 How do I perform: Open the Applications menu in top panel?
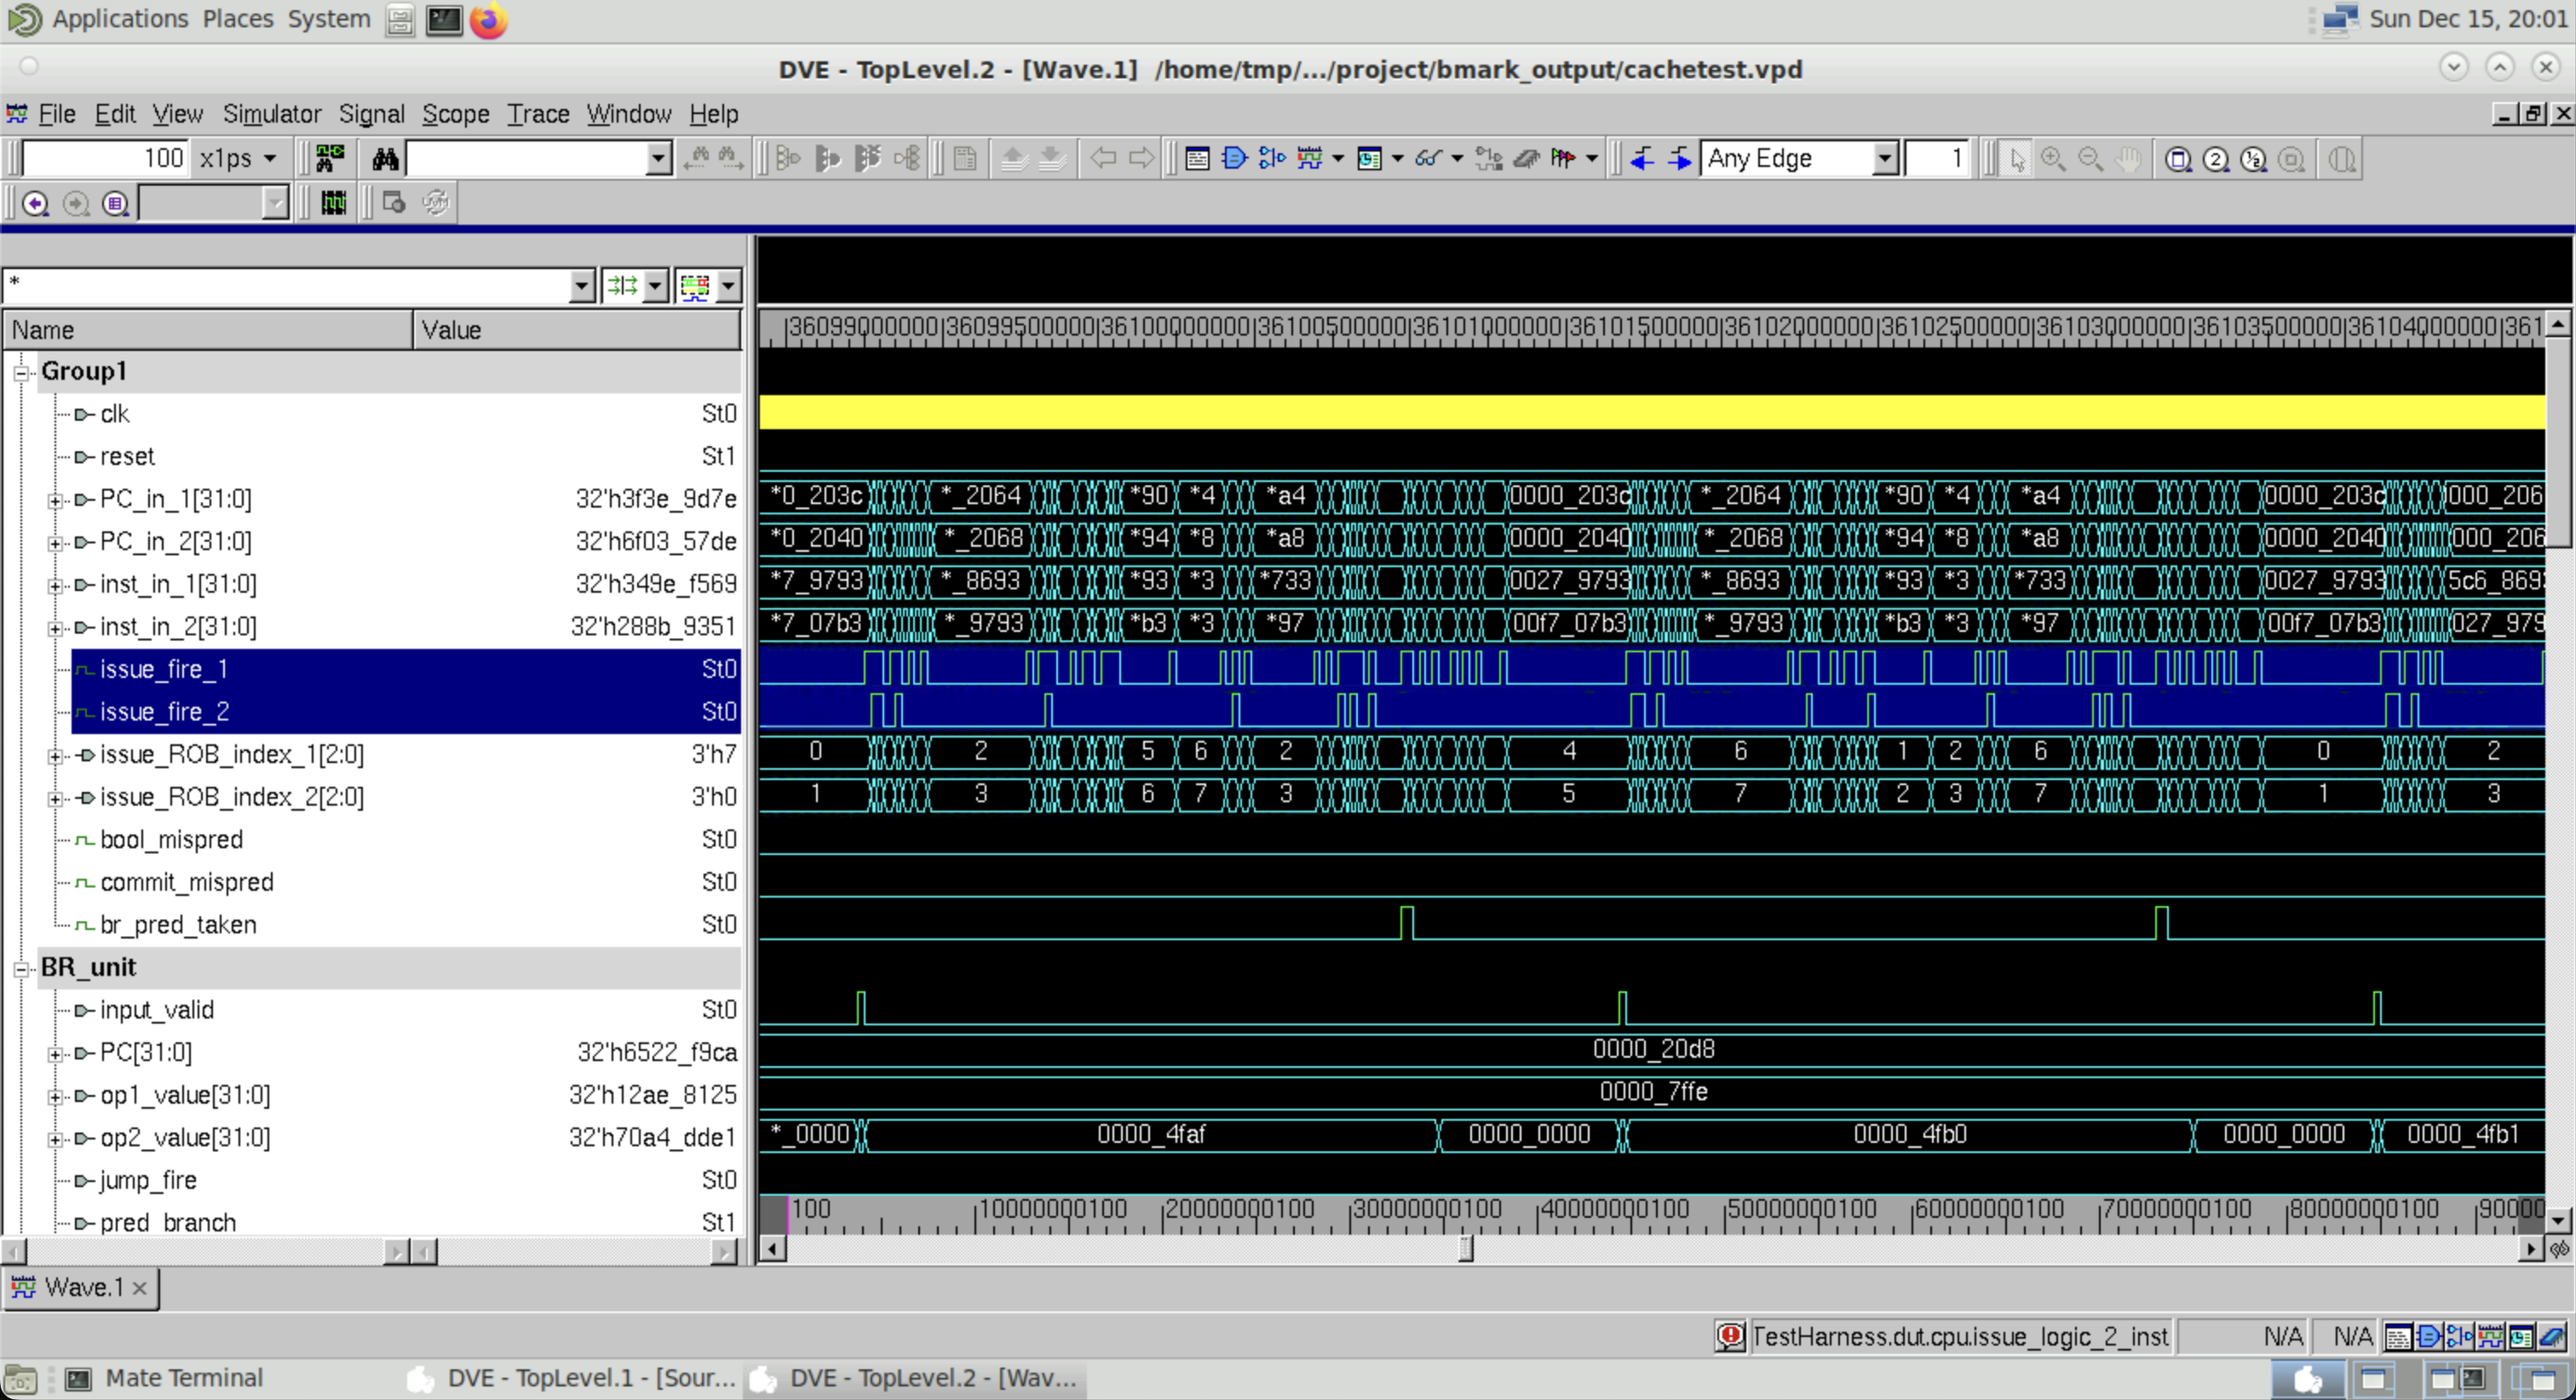click(120, 19)
